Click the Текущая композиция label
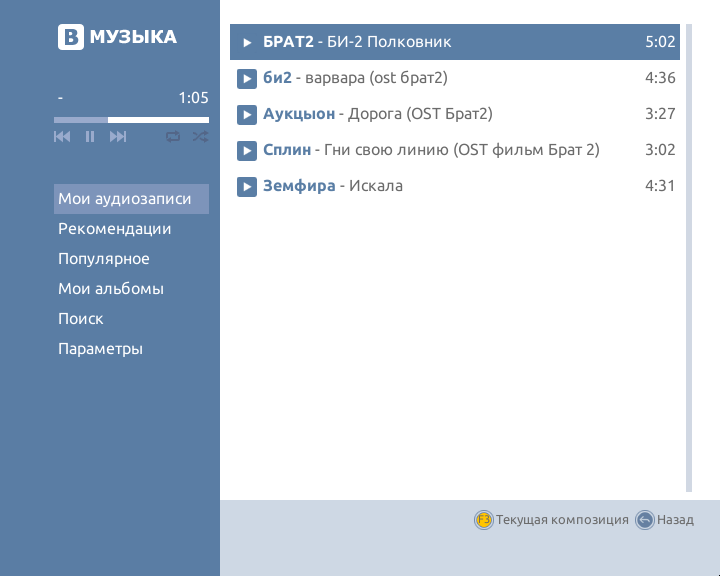Image resolution: width=720 pixels, height=576 pixels. 562,520
